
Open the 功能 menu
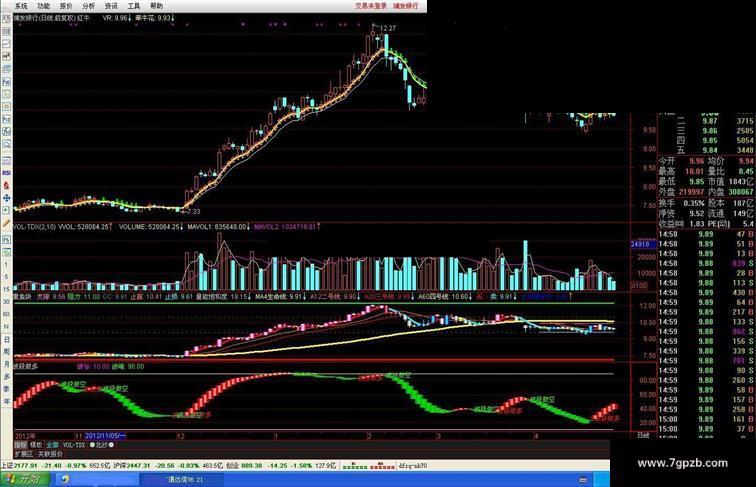coord(43,6)
